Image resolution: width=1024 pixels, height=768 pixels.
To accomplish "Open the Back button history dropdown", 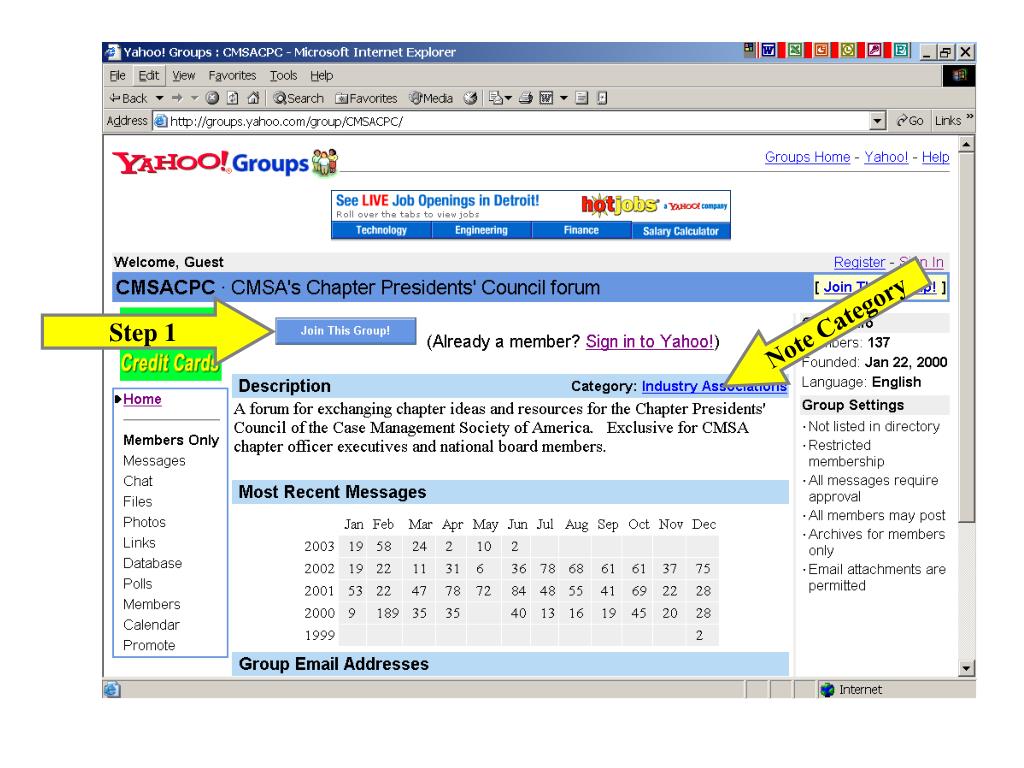I will coord(159,98).
